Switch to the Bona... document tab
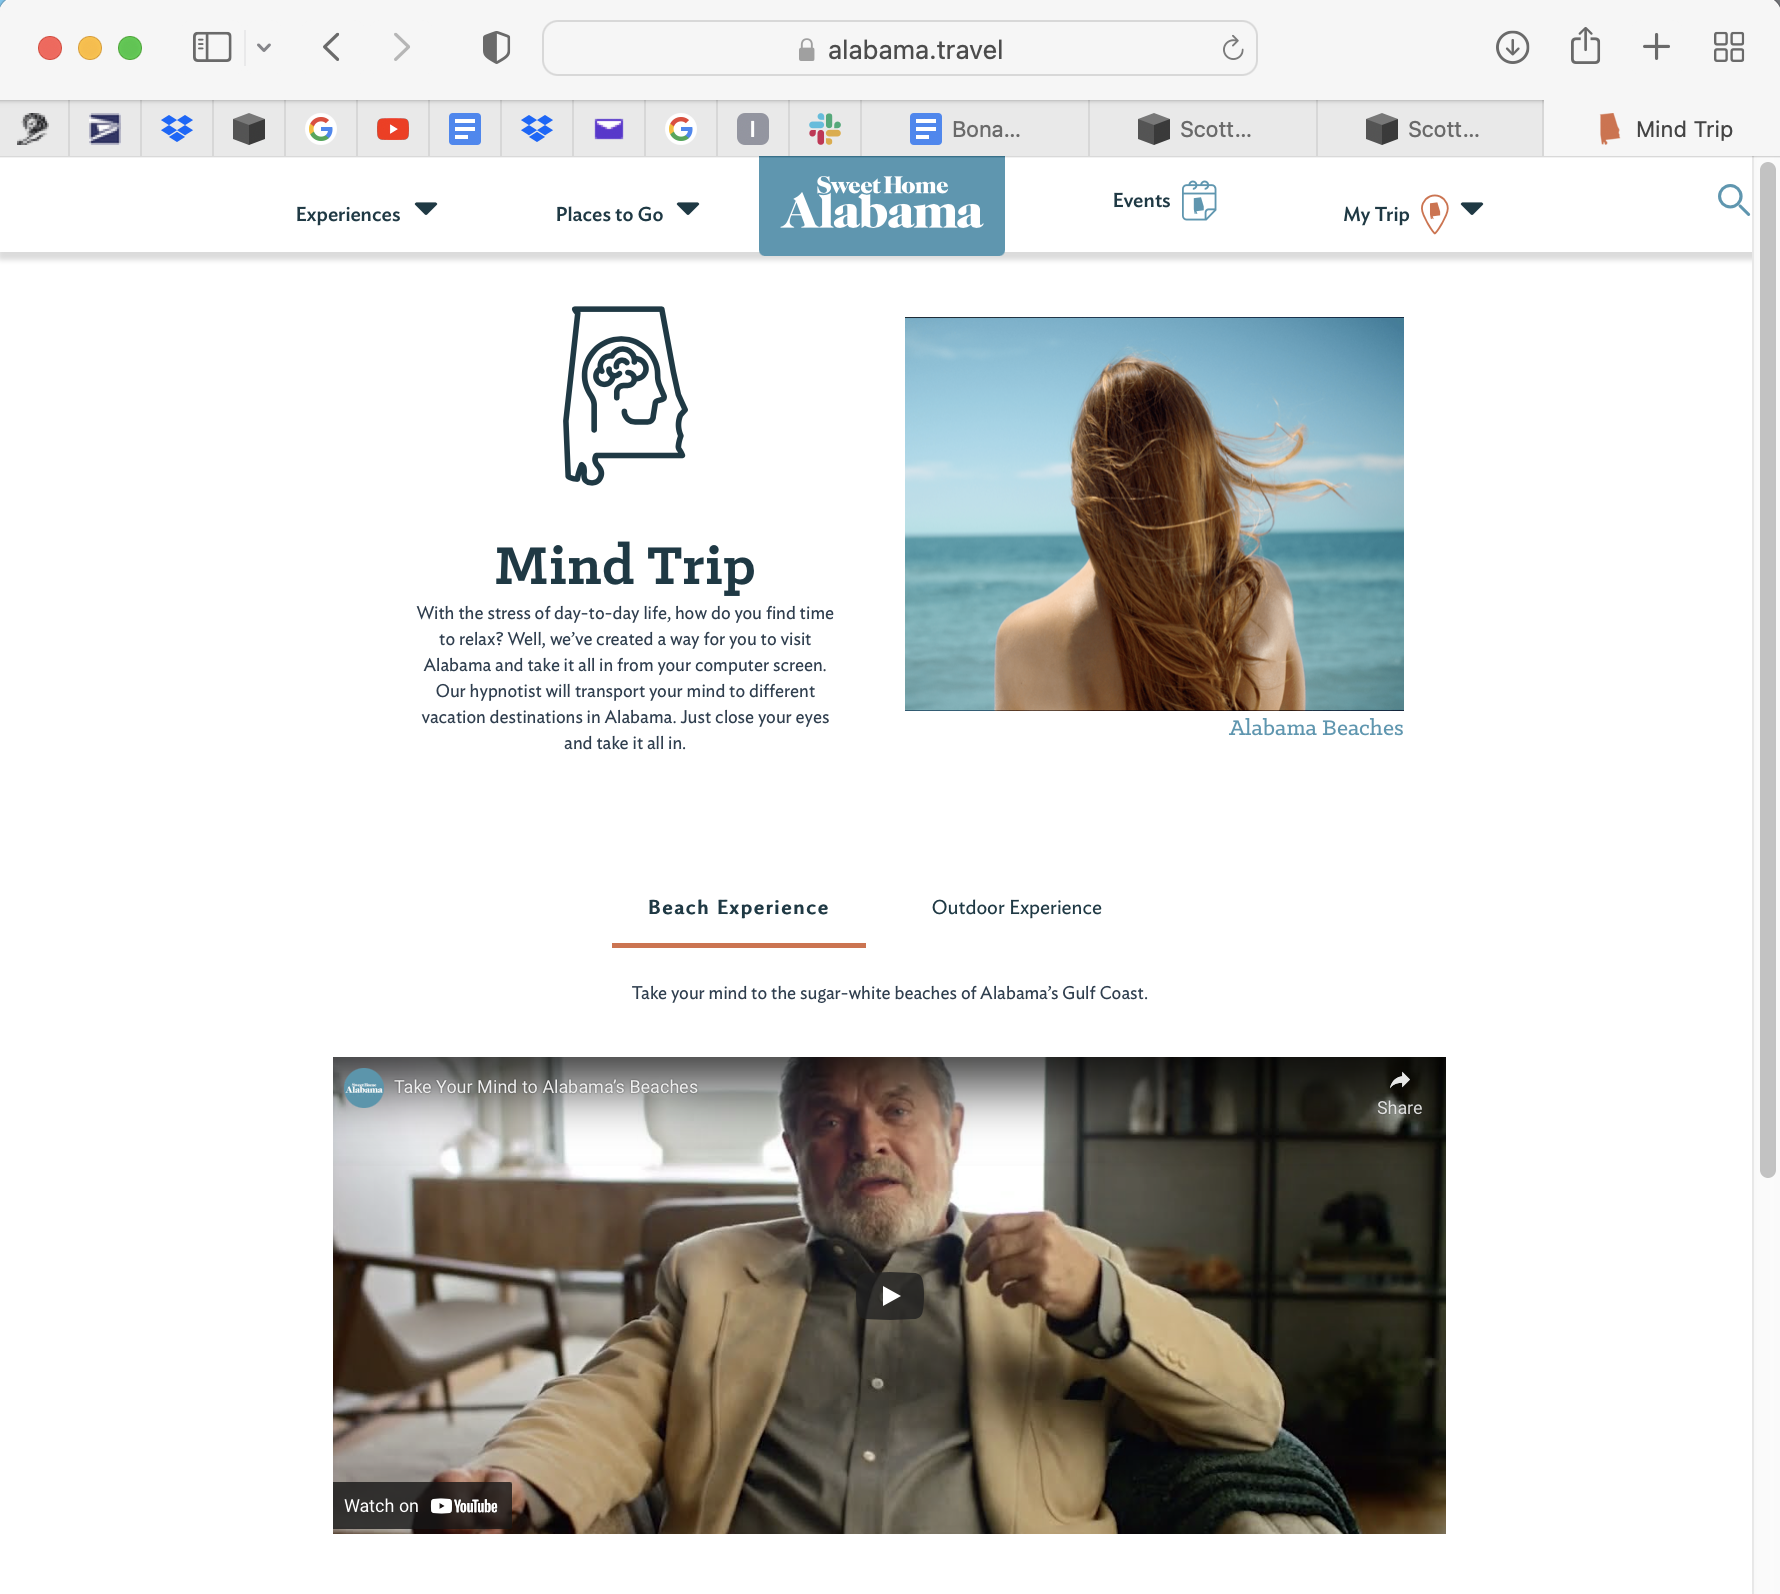 coord(975,129)
